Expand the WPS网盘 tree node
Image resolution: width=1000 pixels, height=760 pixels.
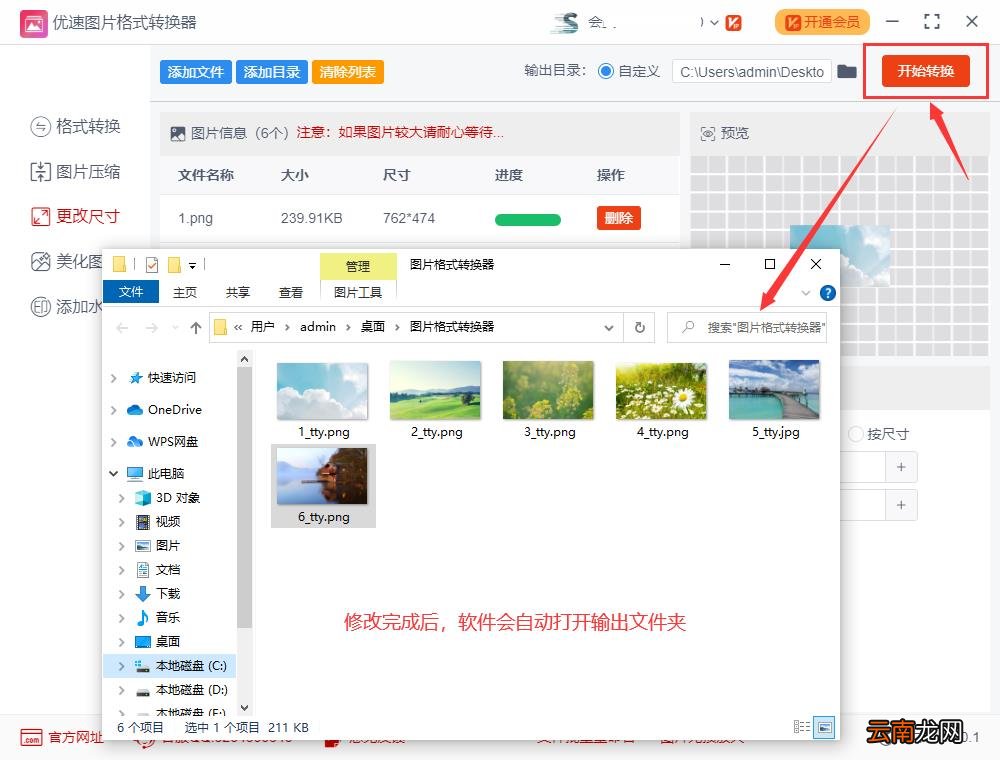(x=114, y=442)
